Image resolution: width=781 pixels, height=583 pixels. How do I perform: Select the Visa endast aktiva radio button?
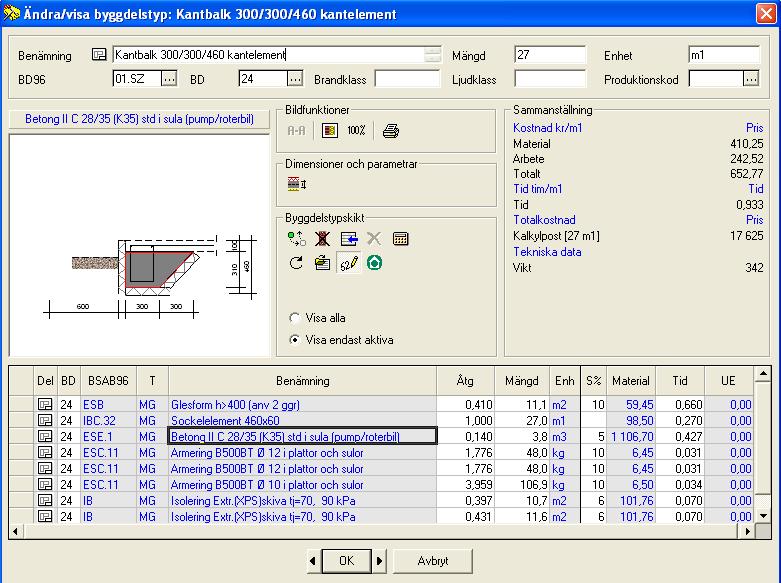pyautogui.click(x=294, y=340)
